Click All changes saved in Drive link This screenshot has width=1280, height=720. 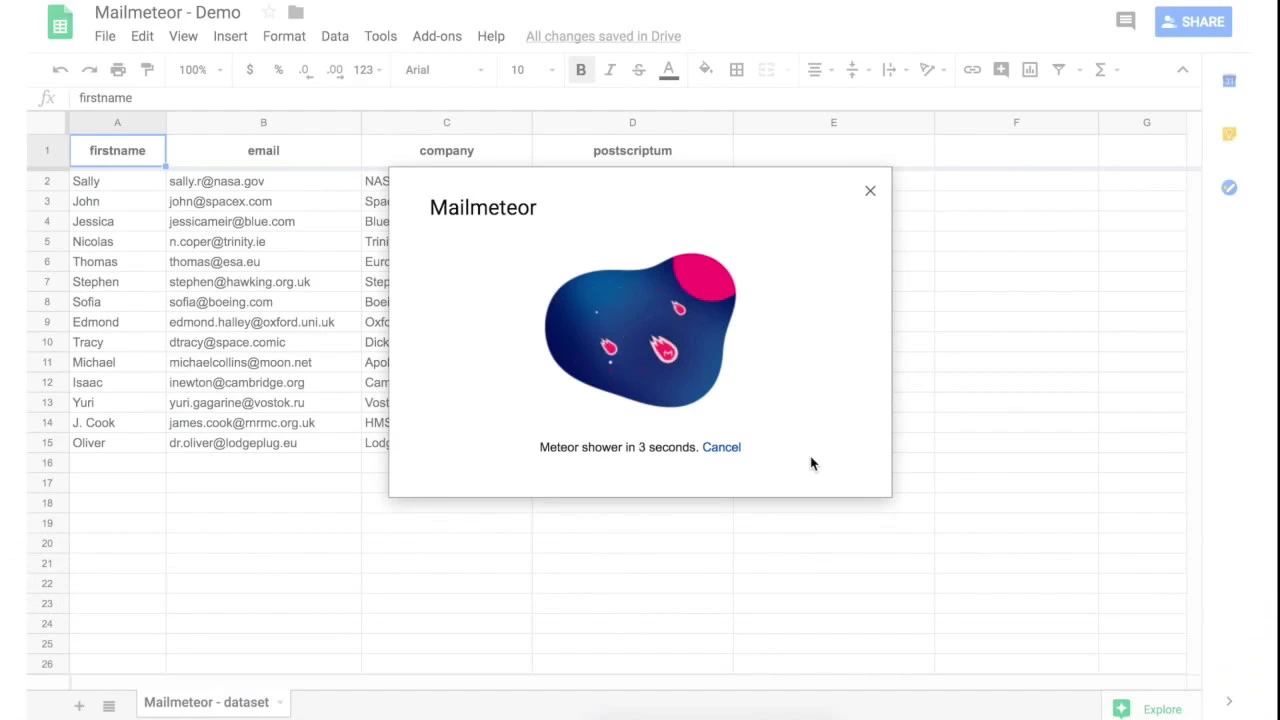click(x=603, y=36)
